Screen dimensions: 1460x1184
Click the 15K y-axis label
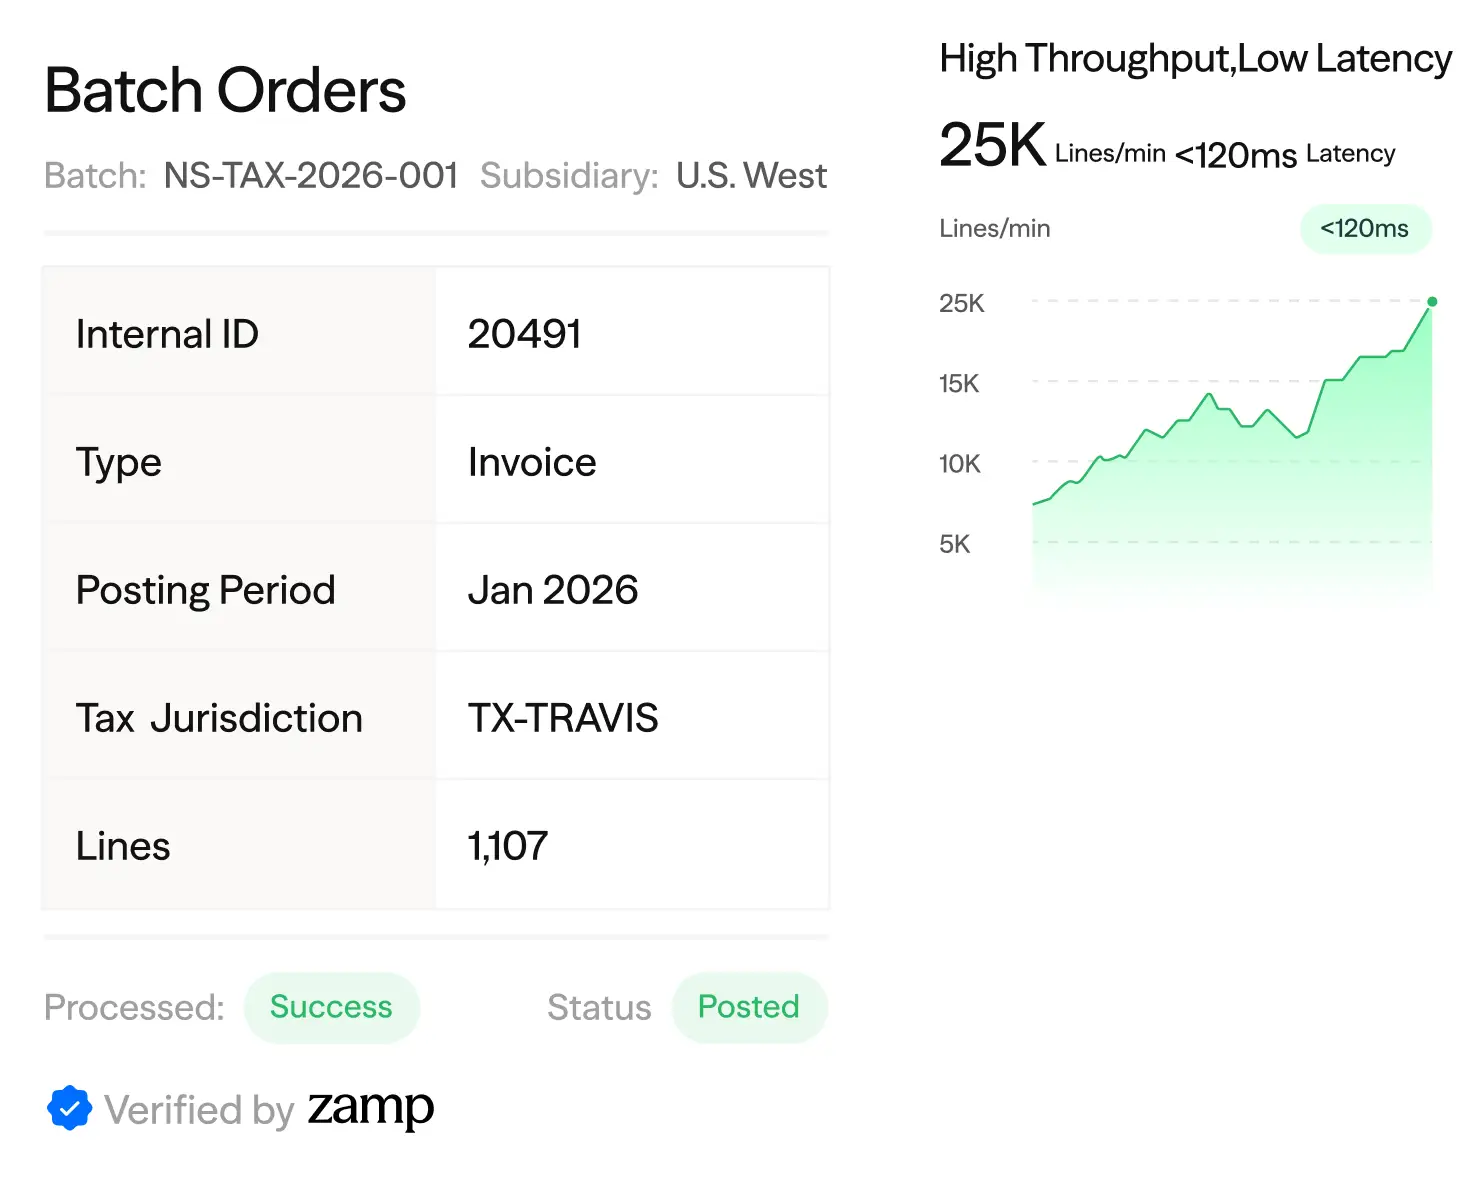pos(958,383)
